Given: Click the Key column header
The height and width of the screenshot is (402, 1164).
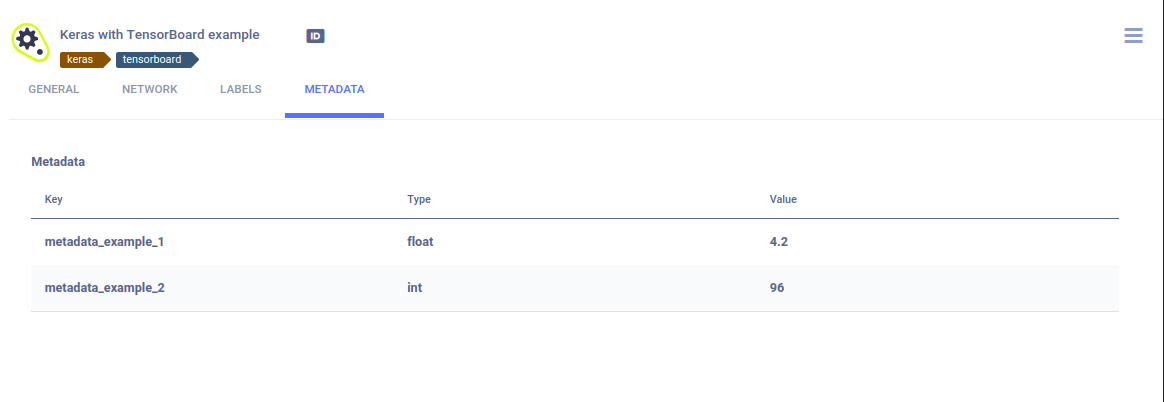Looking at the screenshot, I should pyautogui.click(x=54, y=200).
